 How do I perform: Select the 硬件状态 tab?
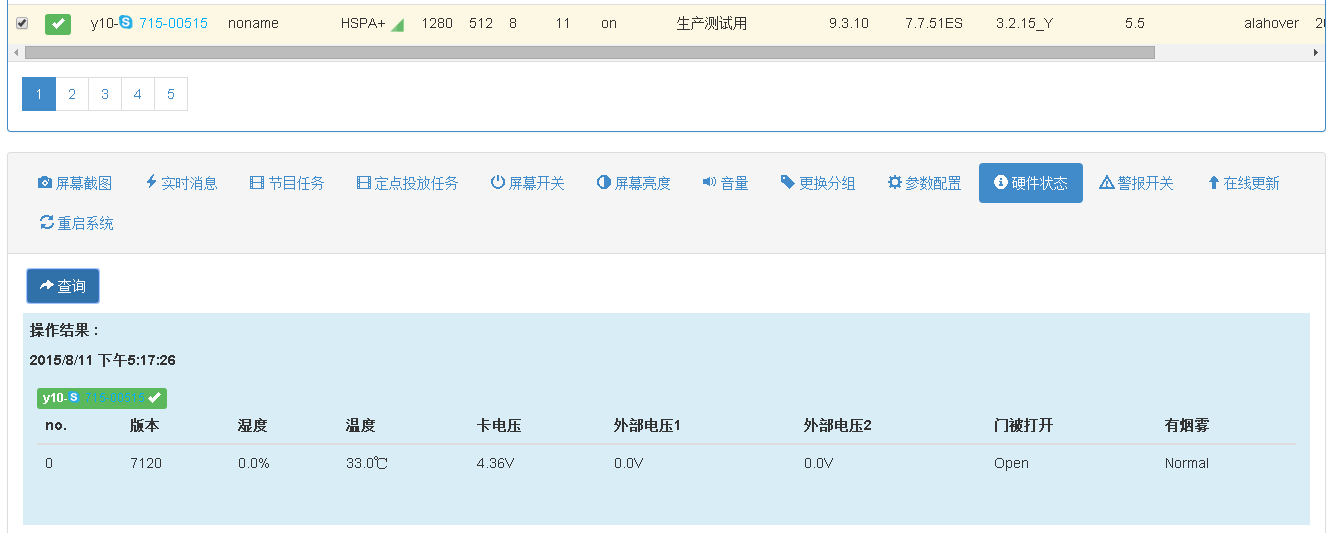(1031, 183)
